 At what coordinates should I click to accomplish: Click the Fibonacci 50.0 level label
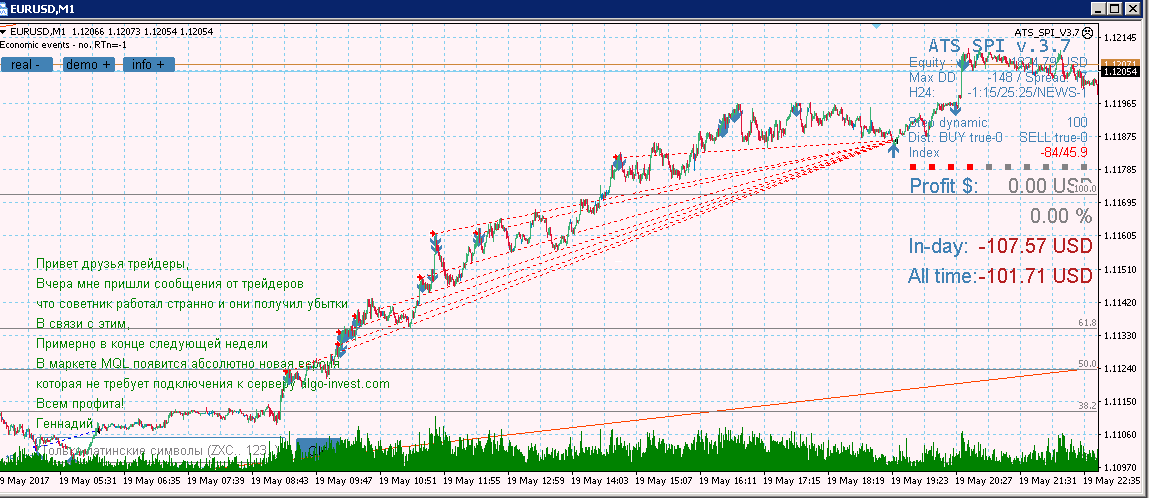coord(1088,364)
